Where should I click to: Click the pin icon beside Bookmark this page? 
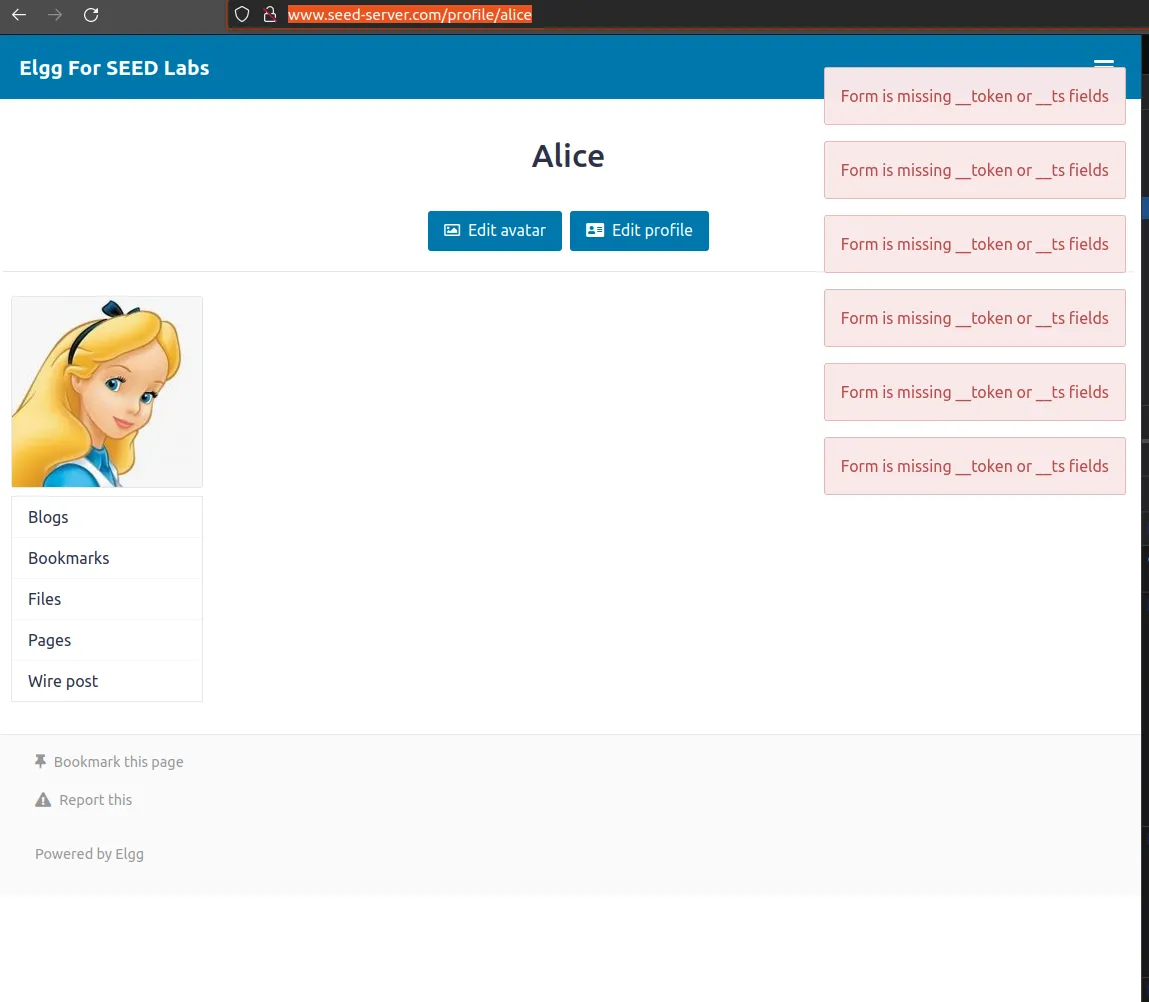coord(41,762)
